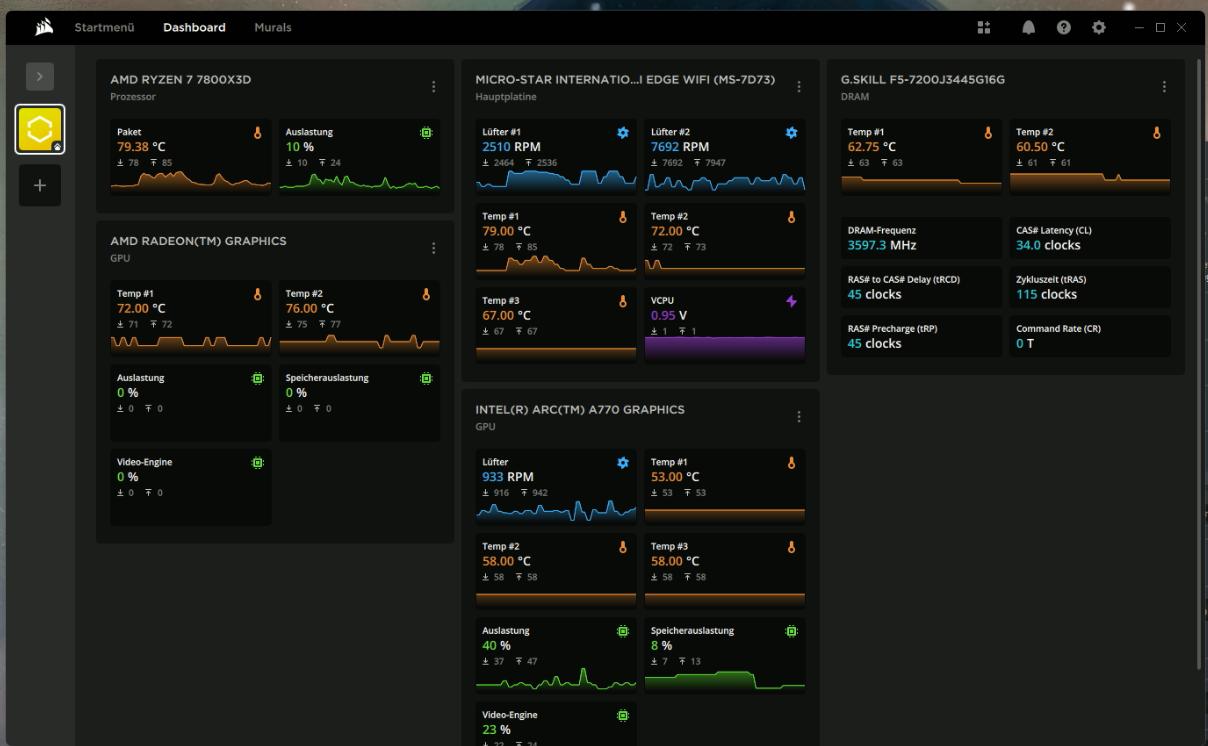Open the settings gear icon
The image size is (1208, 746).
(x=1099, y=28)
